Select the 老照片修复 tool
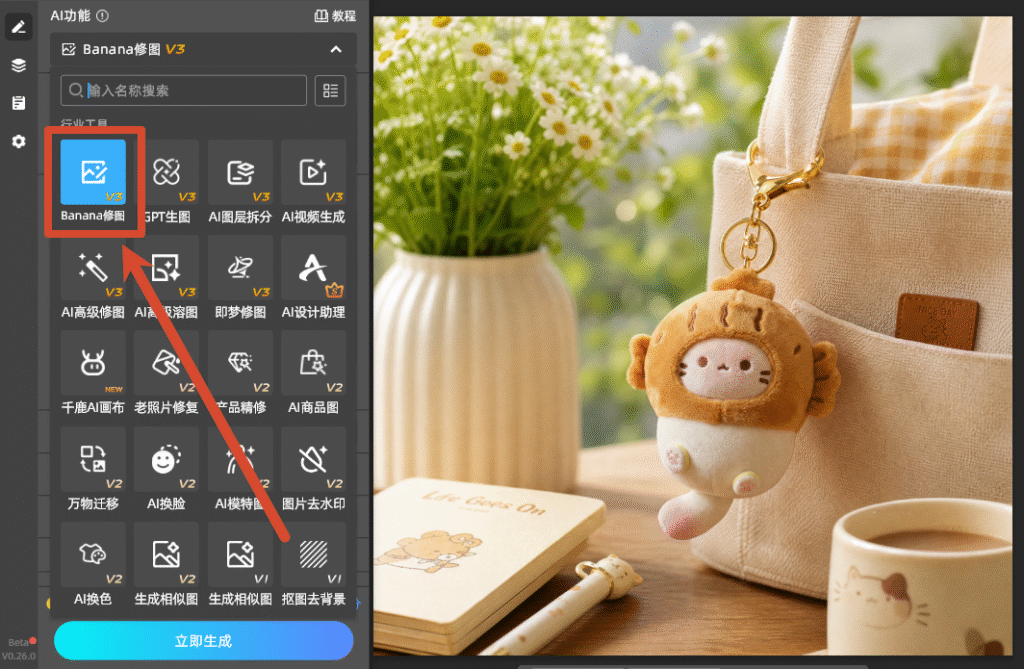Screen dimensions: 1024x669 coord(167,372)
